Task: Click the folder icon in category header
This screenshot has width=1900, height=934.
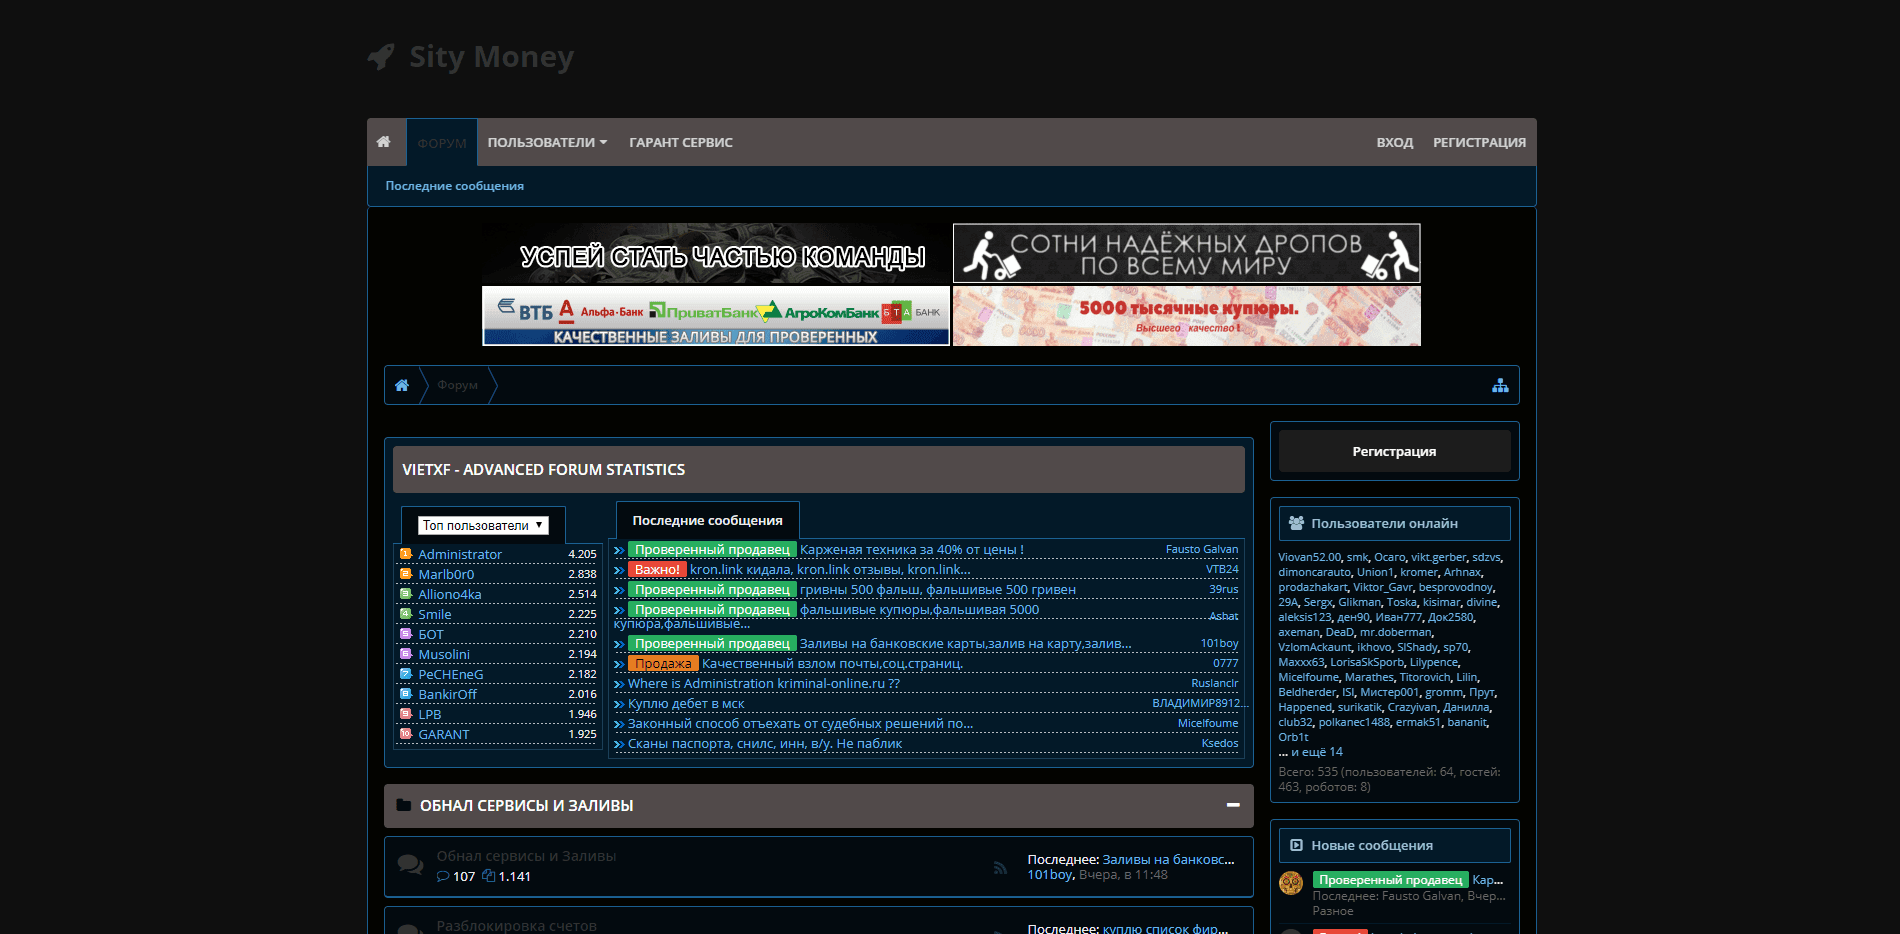Action: [404, 805]
